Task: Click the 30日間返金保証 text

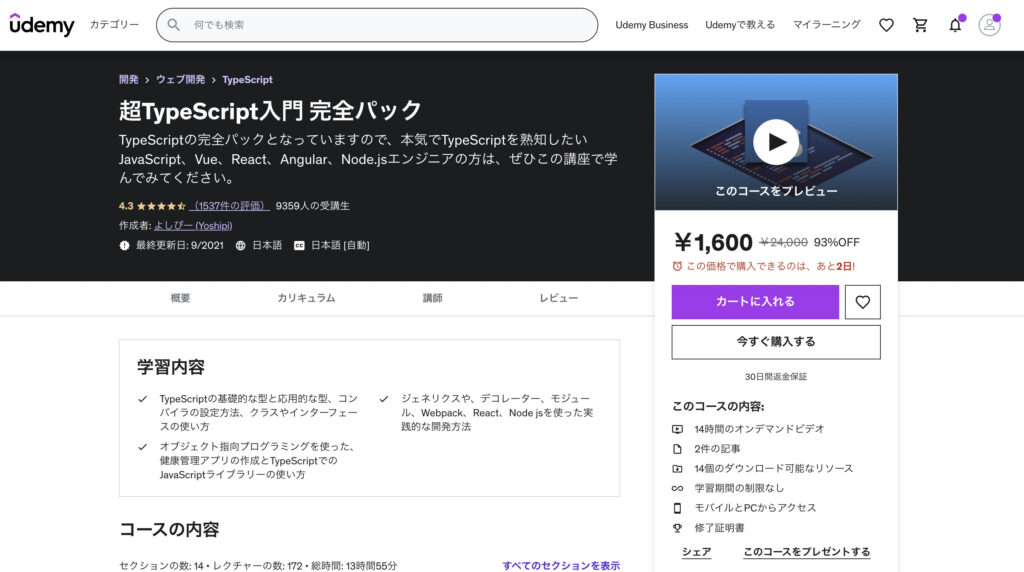Action: pyautogui.click(x=776, y=377)
